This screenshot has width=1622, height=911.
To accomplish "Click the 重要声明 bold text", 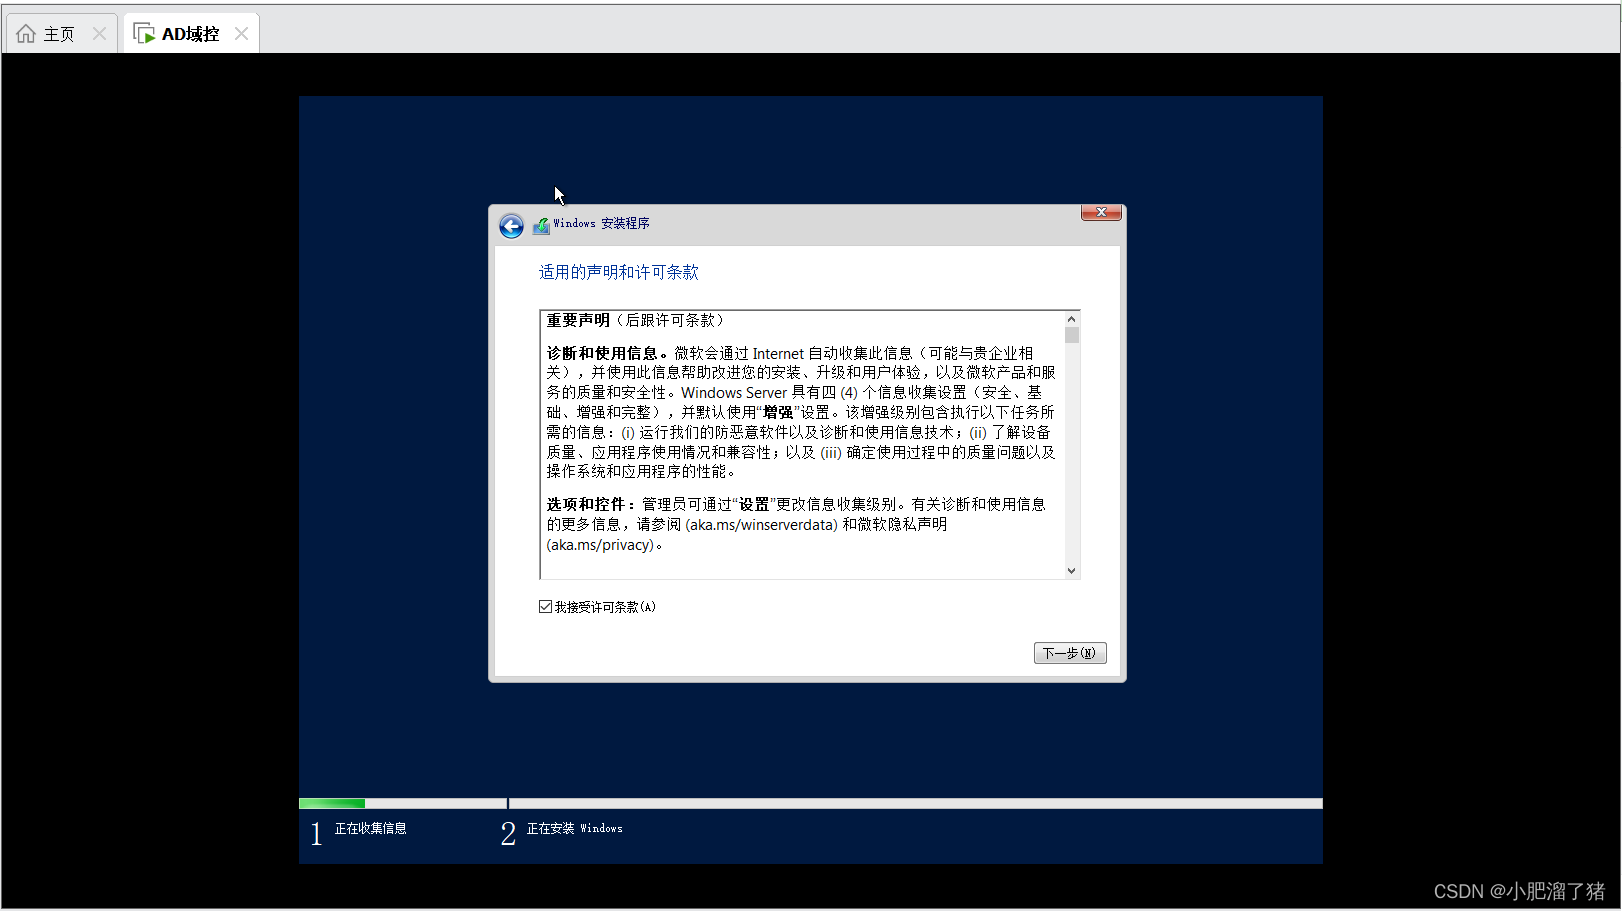I will click(x=578, y=320).
